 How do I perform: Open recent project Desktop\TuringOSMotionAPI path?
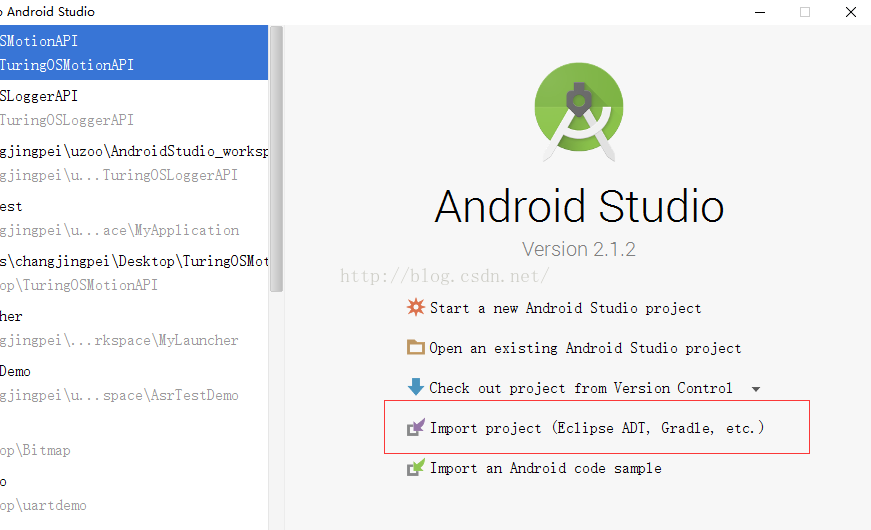tap(134, 273)
